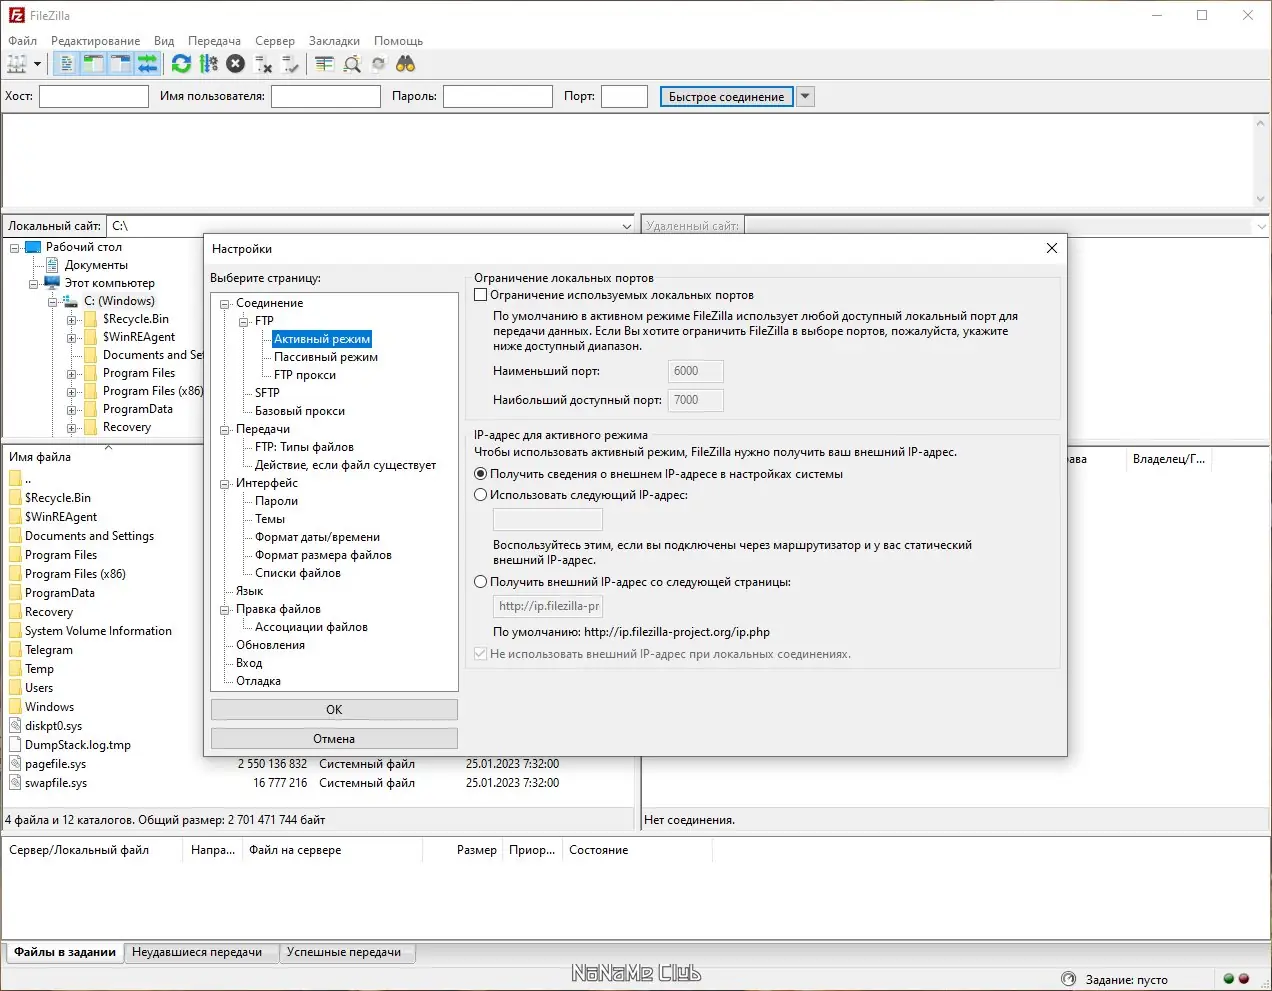Click the pagefile.sys file icon
This screenshot has height=991, width=1272.
coord(15,764)
